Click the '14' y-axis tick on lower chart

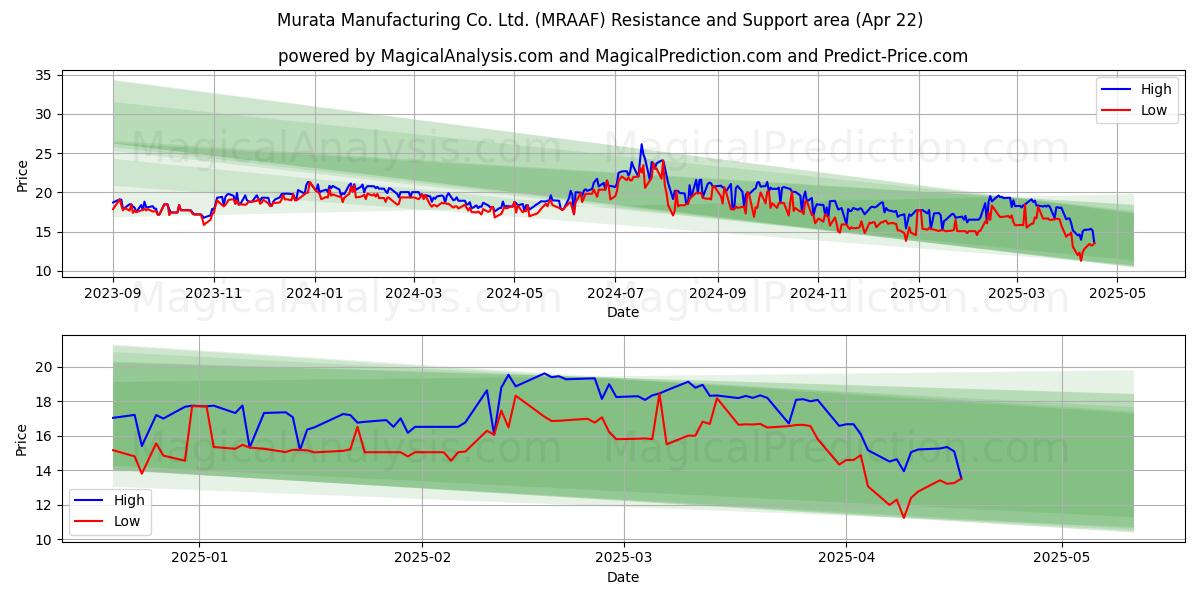tap(44, 471)
